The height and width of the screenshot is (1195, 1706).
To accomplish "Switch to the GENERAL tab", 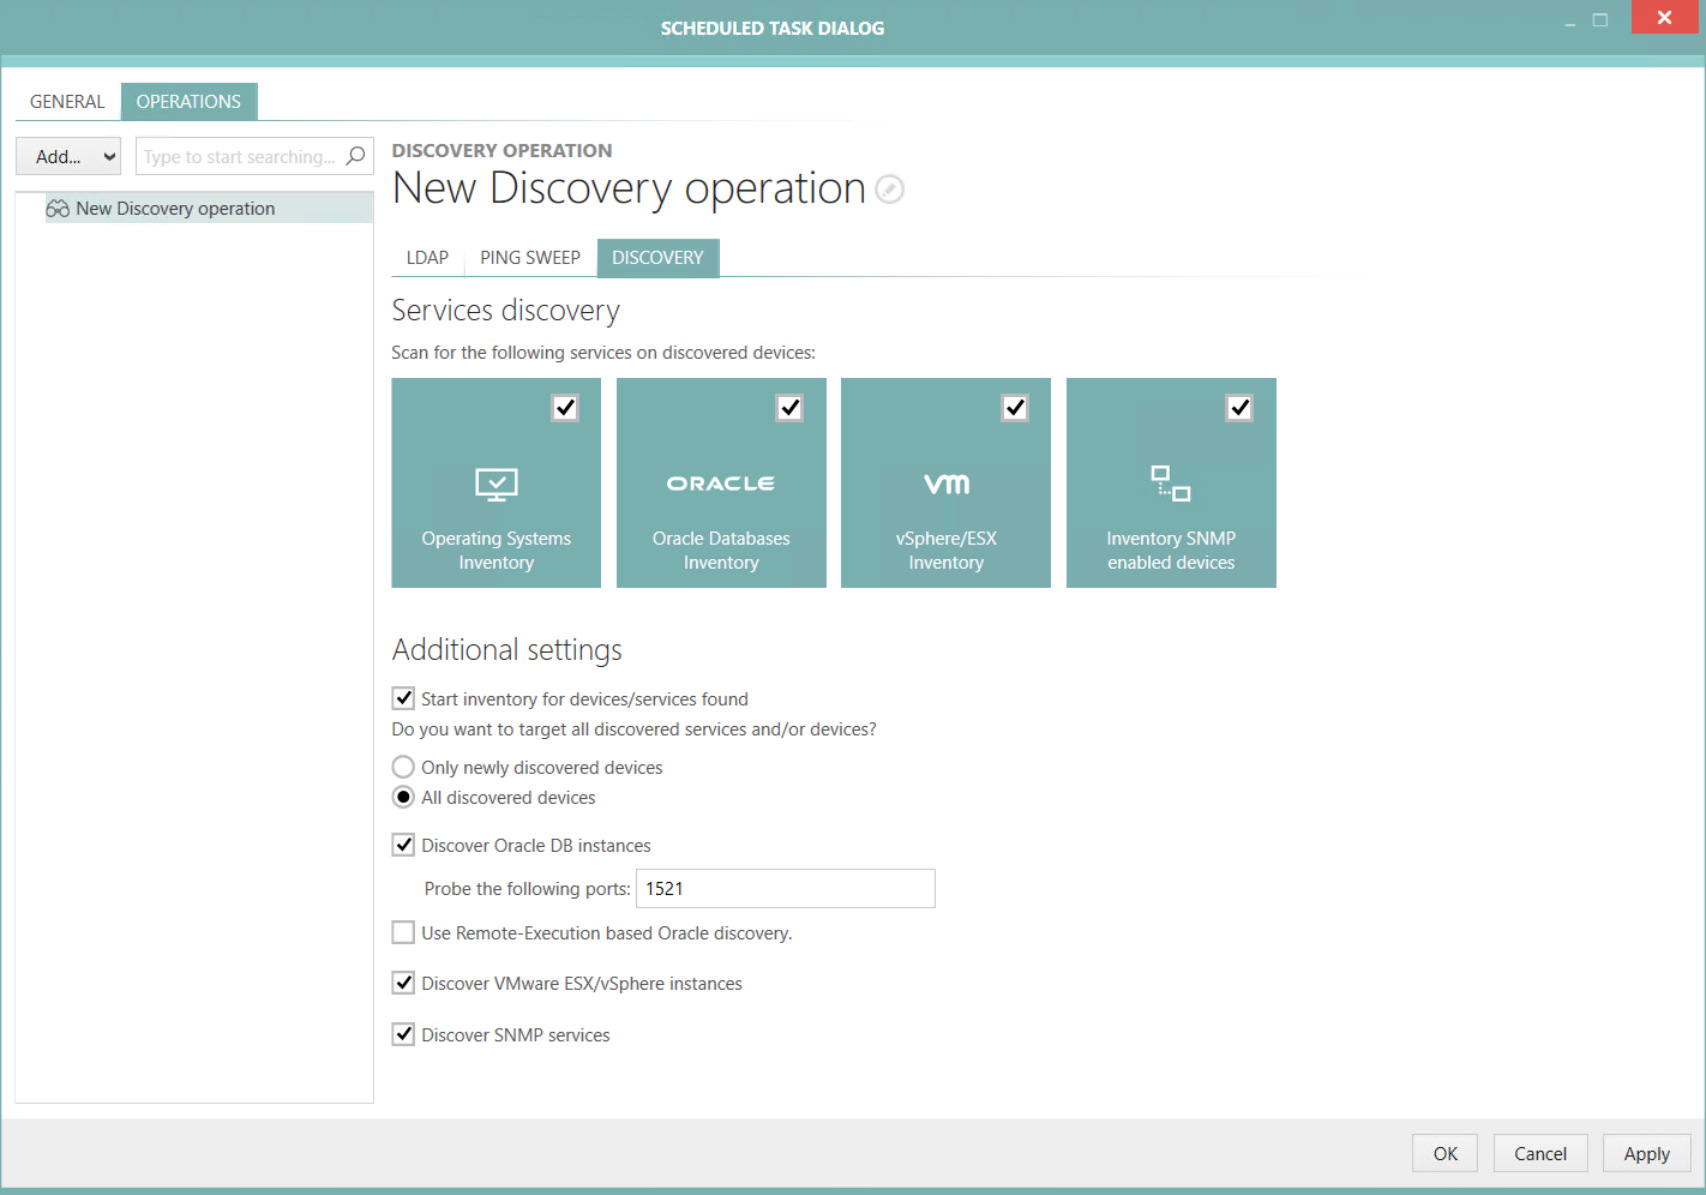I will (66, 101).
